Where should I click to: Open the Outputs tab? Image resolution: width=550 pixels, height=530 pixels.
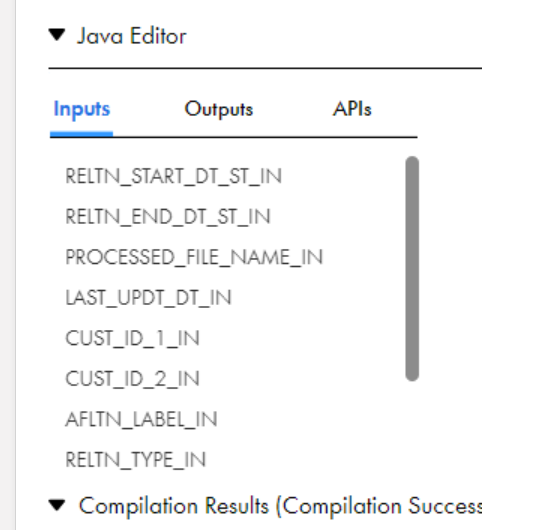(219, 109)
